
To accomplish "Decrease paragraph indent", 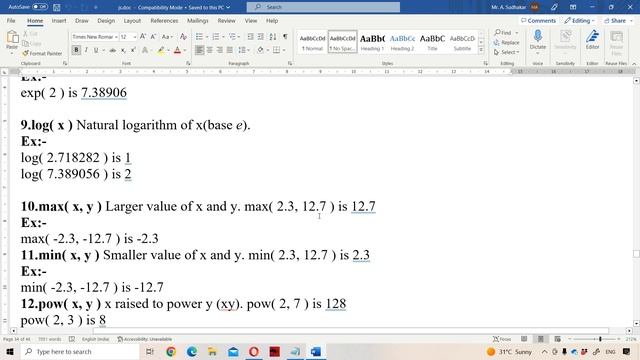I will coord(251,37).
